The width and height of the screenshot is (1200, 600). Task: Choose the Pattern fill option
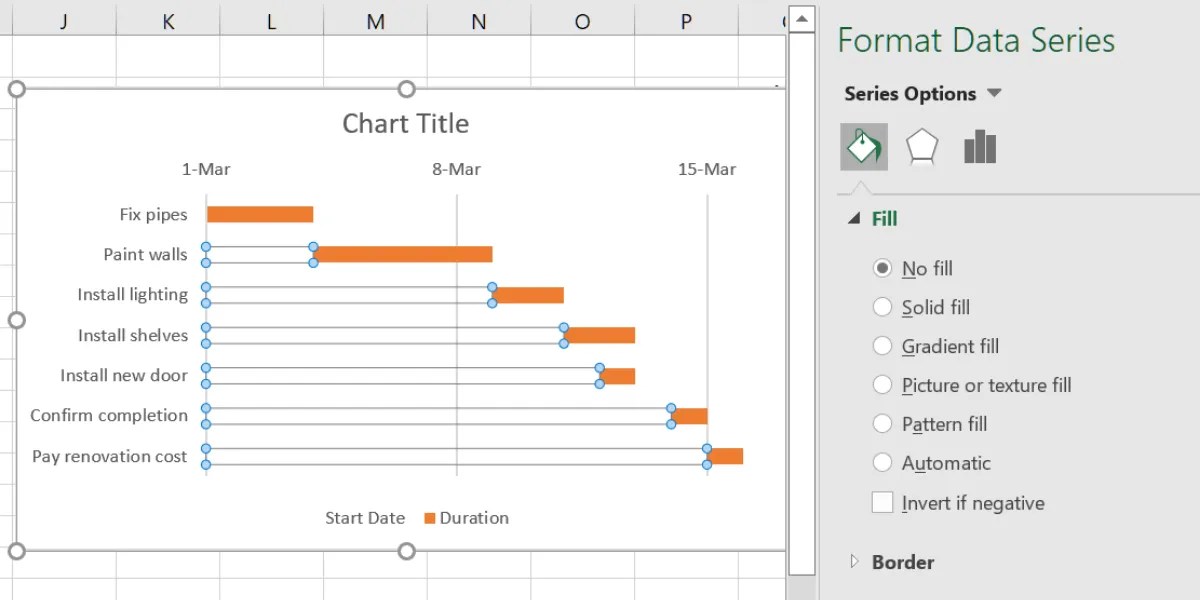click(x=884, y=424)
